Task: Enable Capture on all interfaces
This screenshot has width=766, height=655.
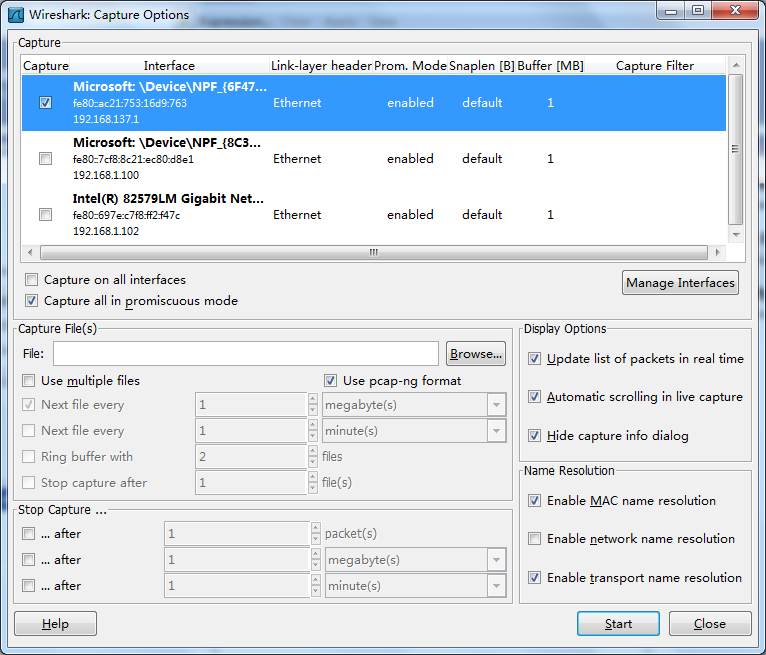Action: [32, 280]
